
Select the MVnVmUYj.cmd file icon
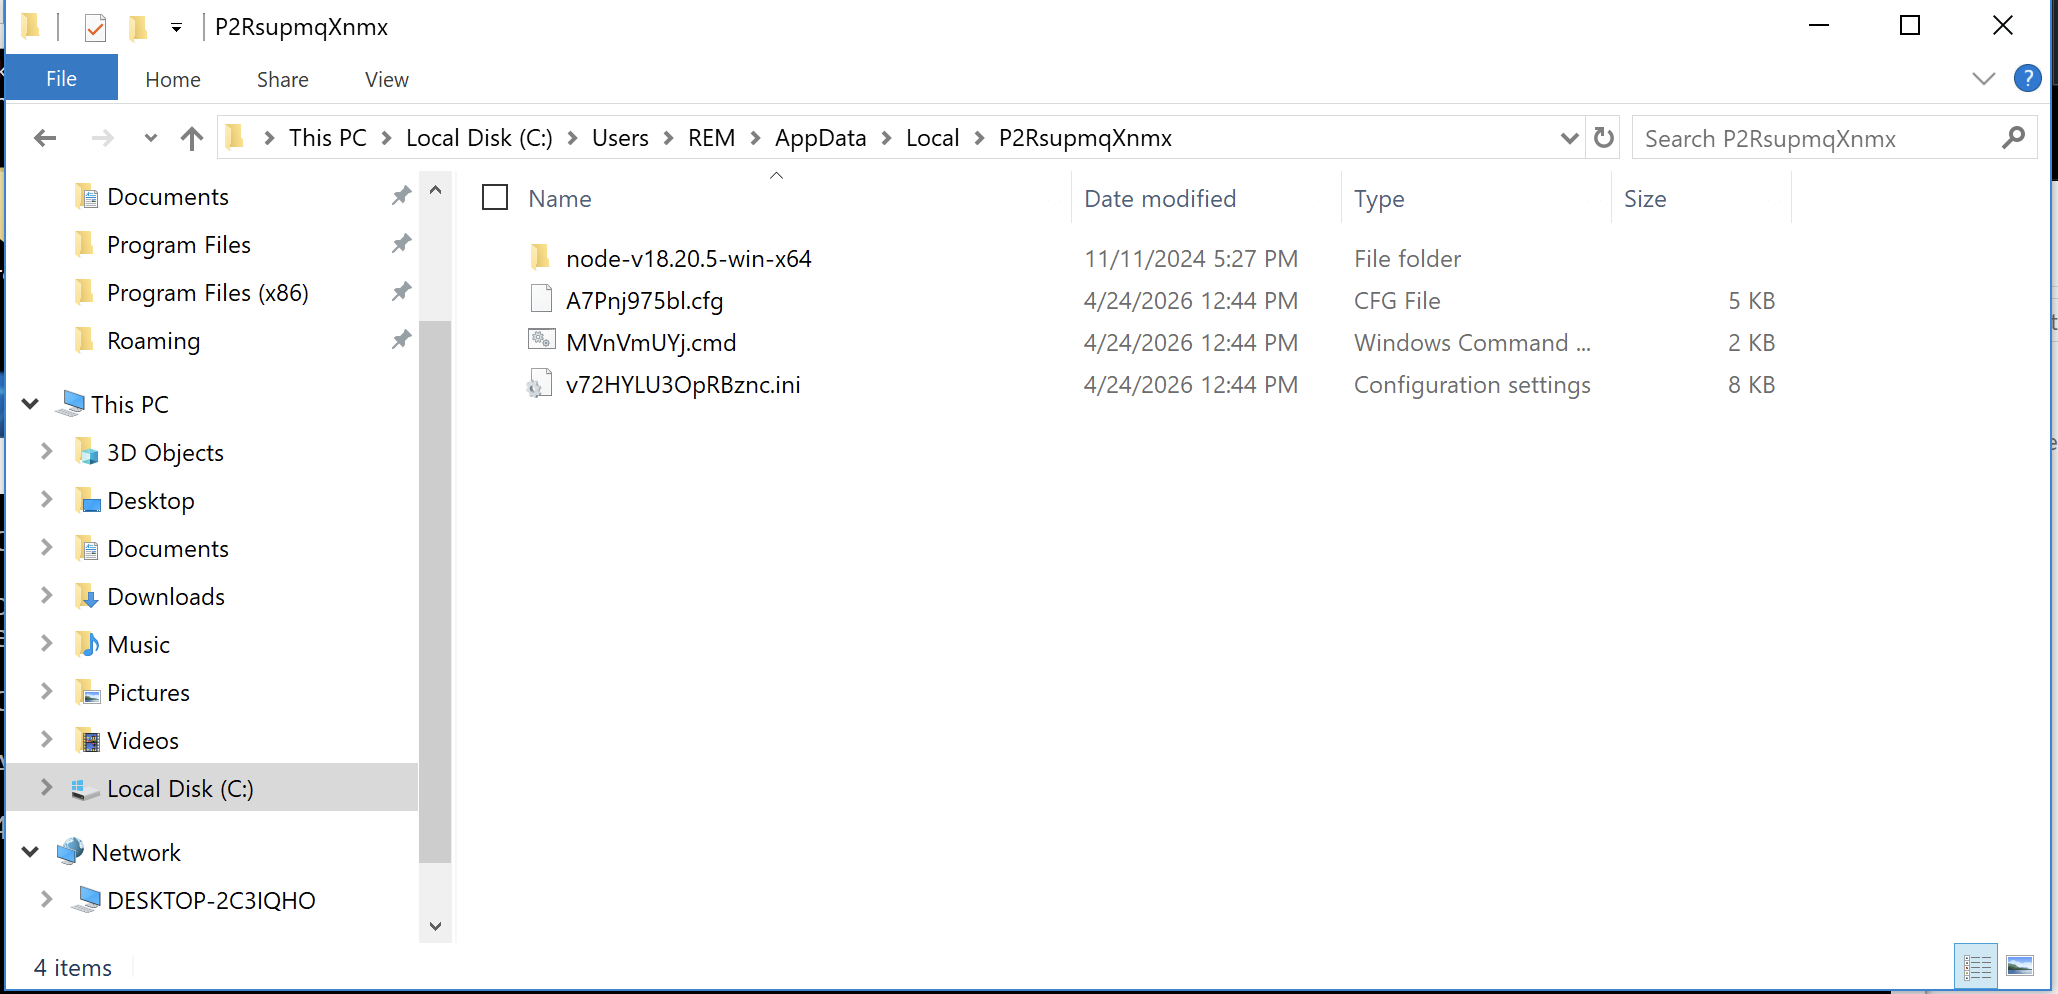(541, 341)
